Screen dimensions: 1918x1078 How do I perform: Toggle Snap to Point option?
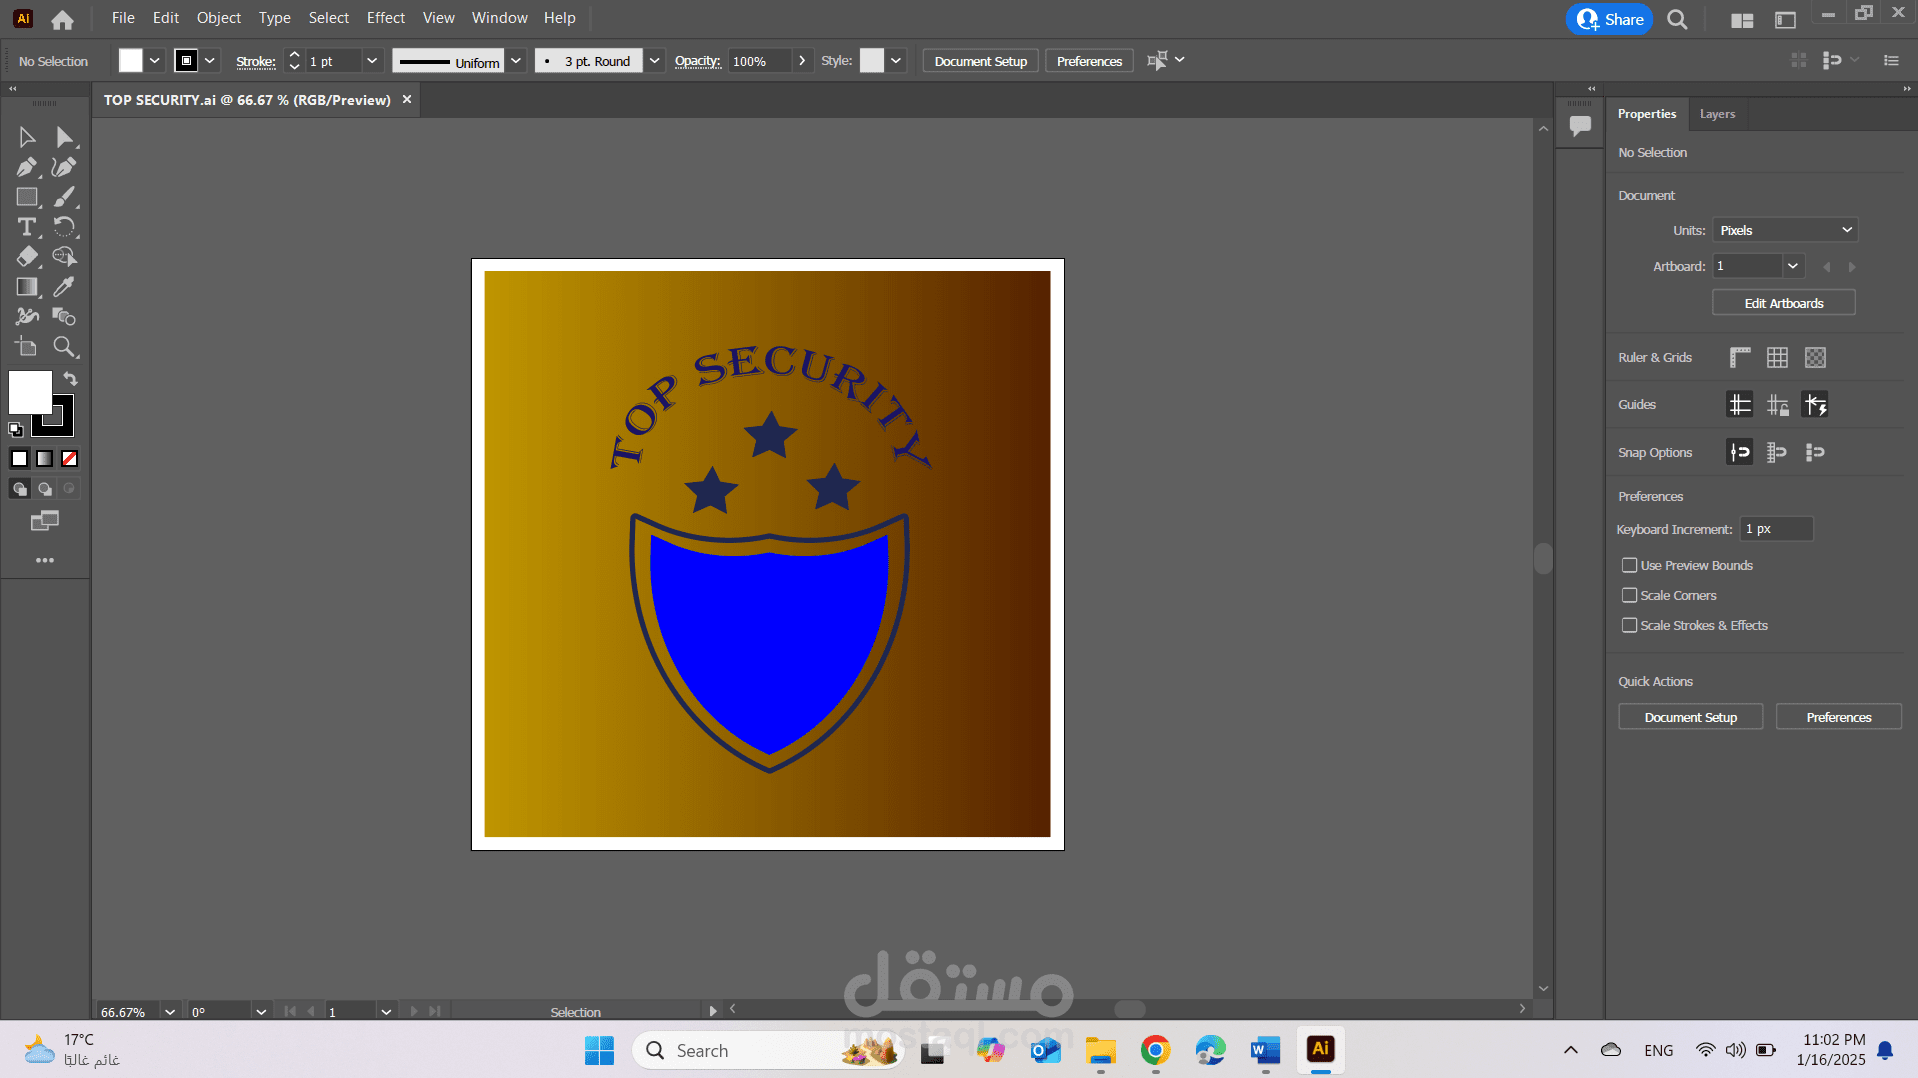(x=1740, y=452)
